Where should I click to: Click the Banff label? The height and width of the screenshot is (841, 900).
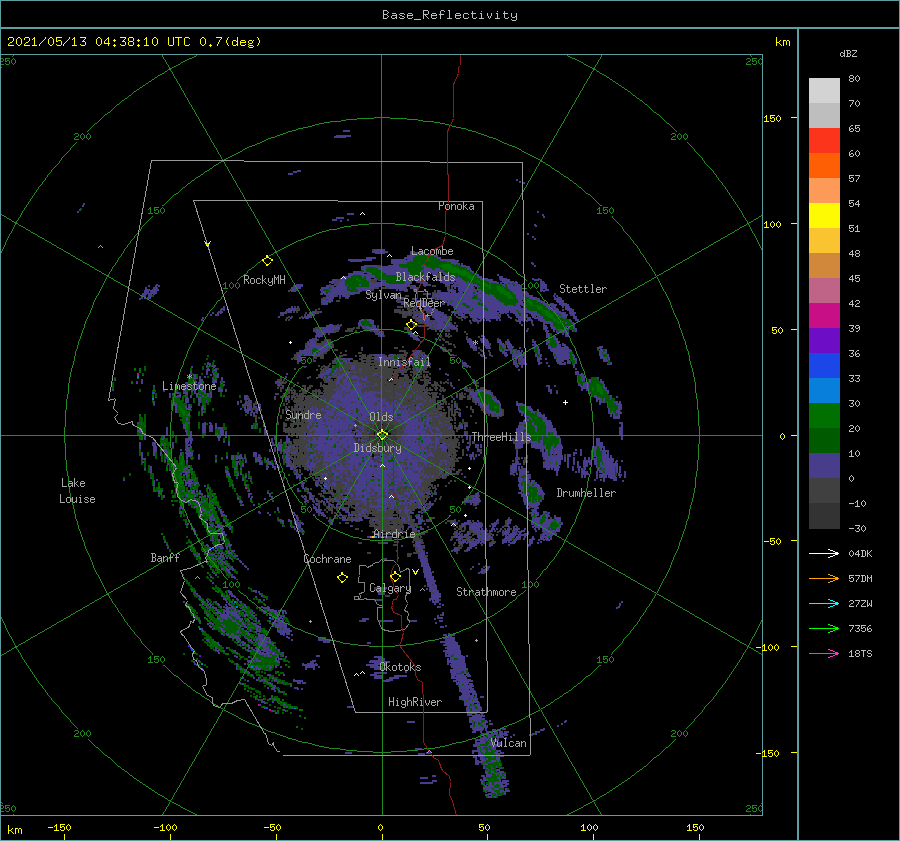165,557
